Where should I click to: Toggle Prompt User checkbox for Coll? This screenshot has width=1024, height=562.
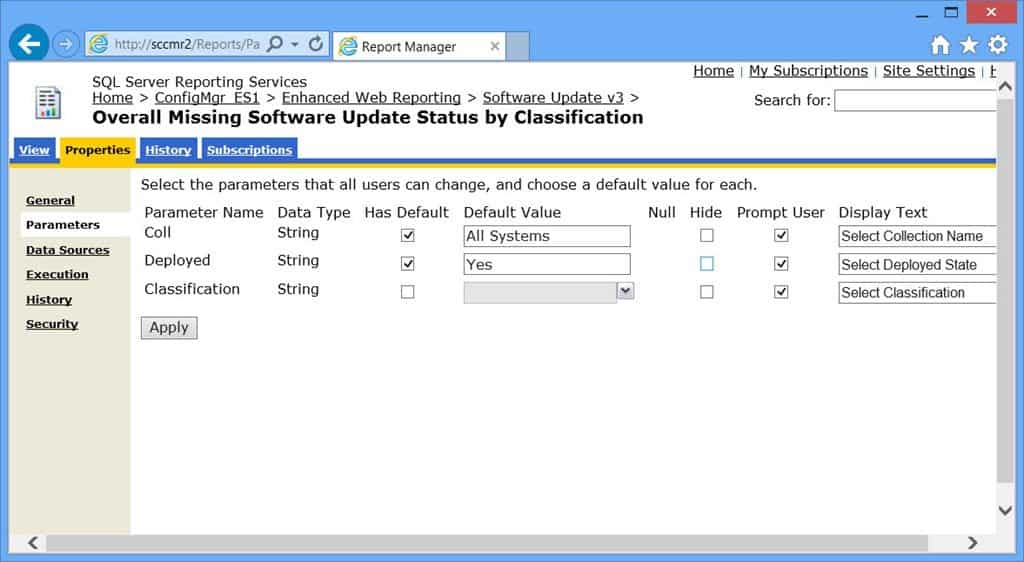pyautogui.click(x=781, y=235)
